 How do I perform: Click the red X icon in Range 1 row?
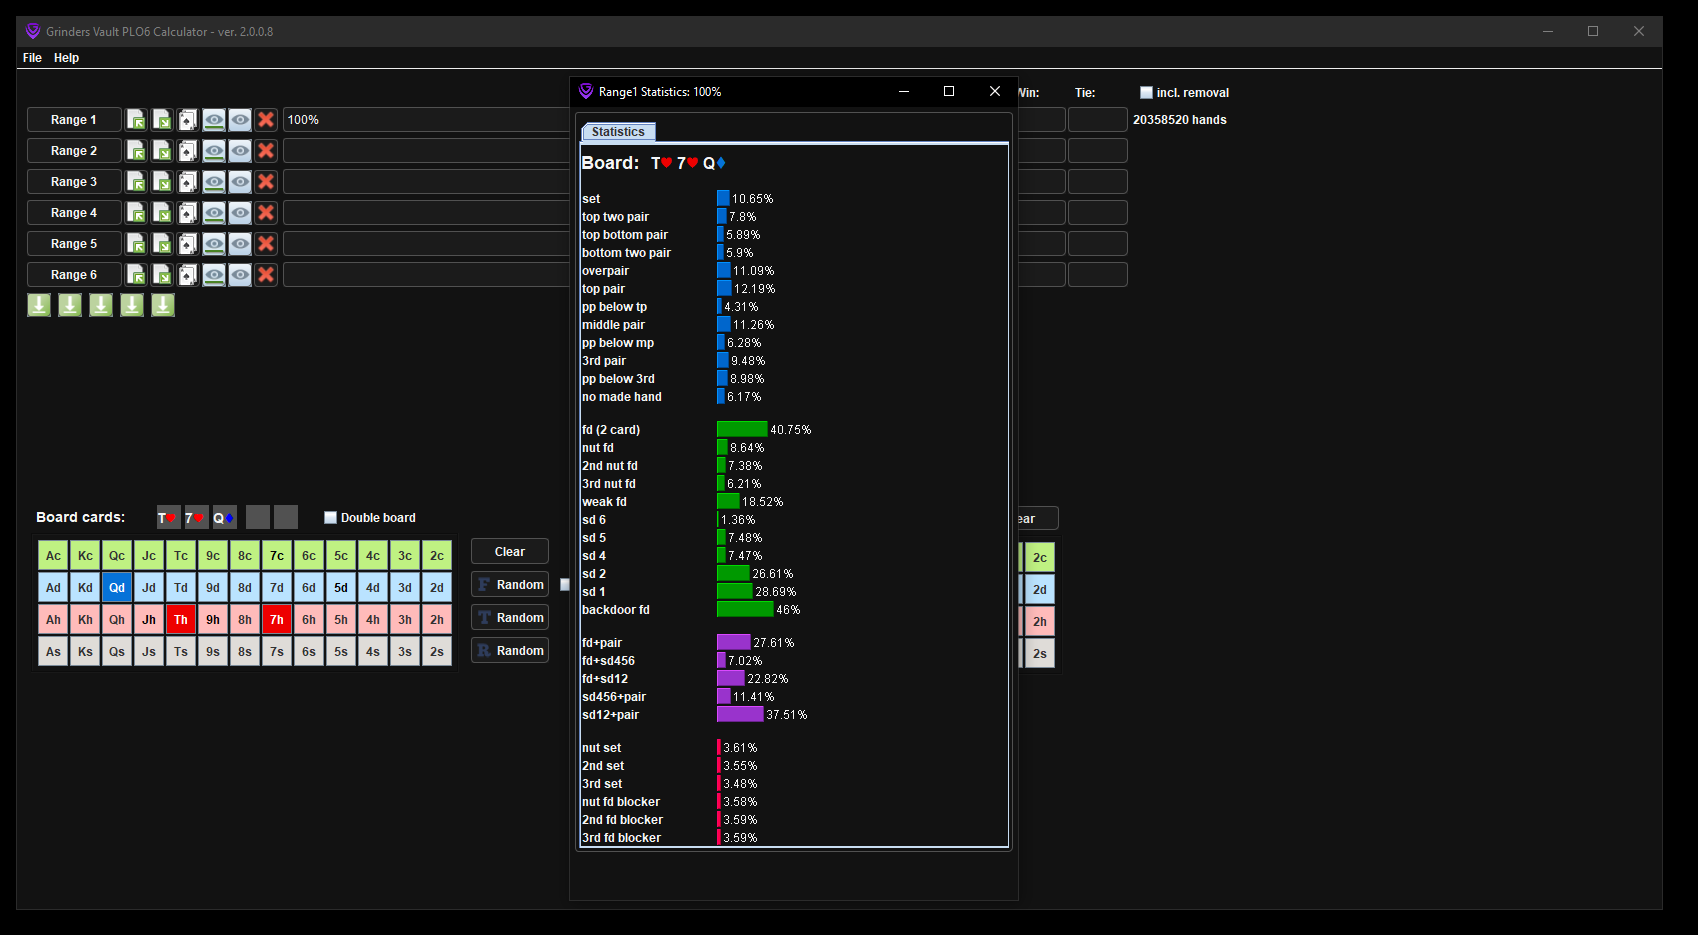tap(266, 120)
